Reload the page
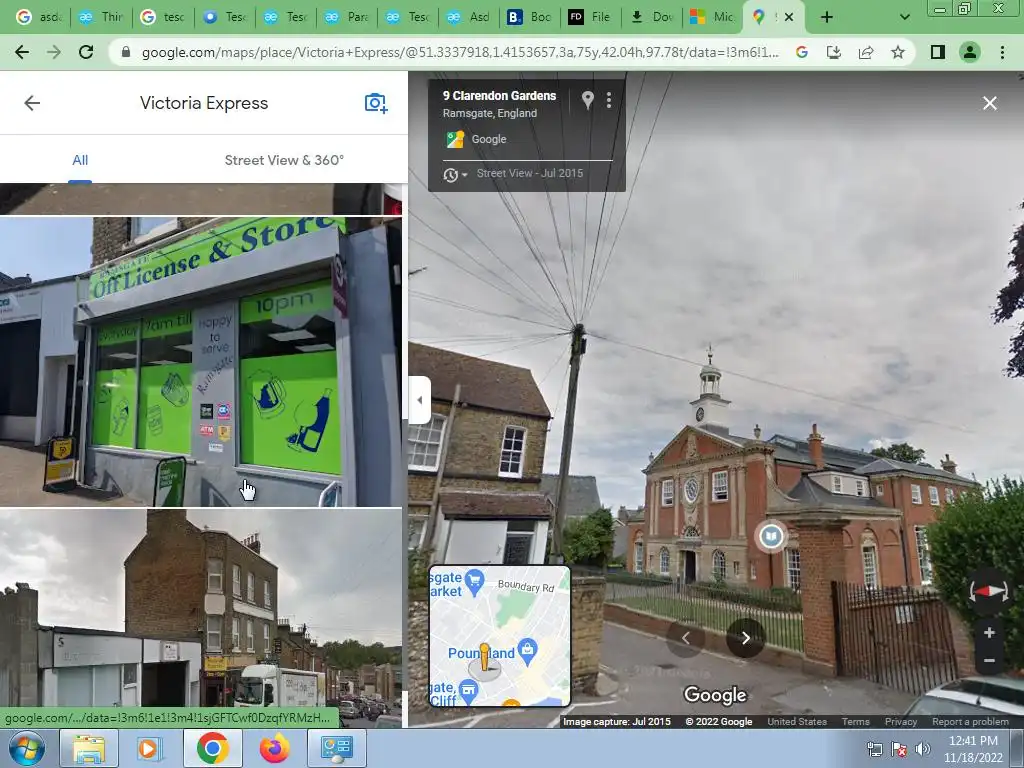The image size is (1024, 768). click(x=86, y=52)
